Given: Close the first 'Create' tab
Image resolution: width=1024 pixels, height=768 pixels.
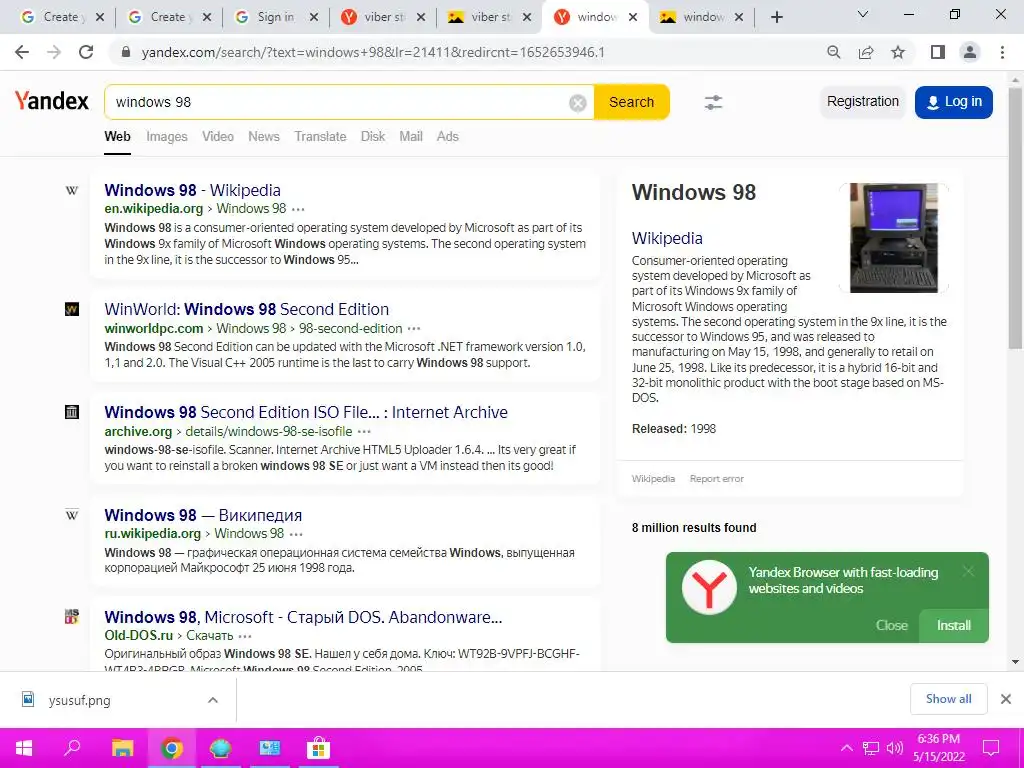Looking at the screenshot, I should tap(99, 18).
